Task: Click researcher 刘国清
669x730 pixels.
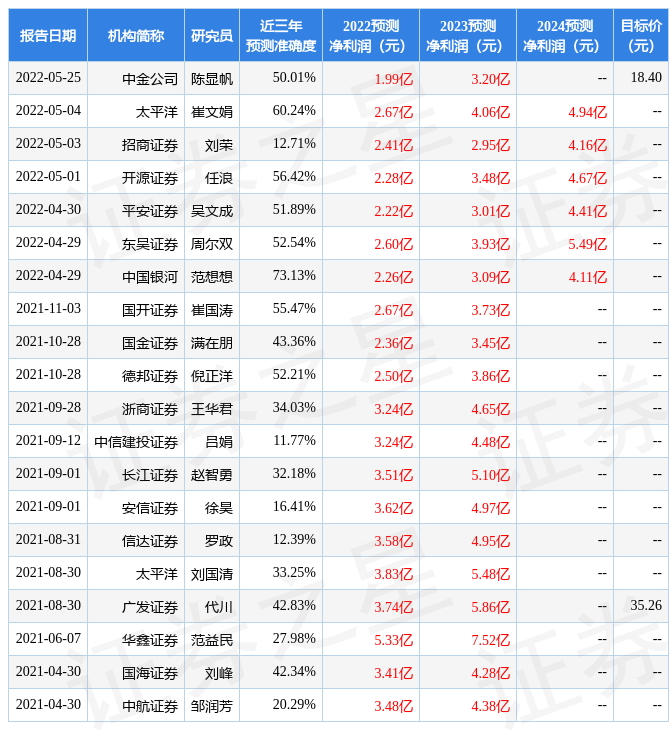Action: (212, 575)
